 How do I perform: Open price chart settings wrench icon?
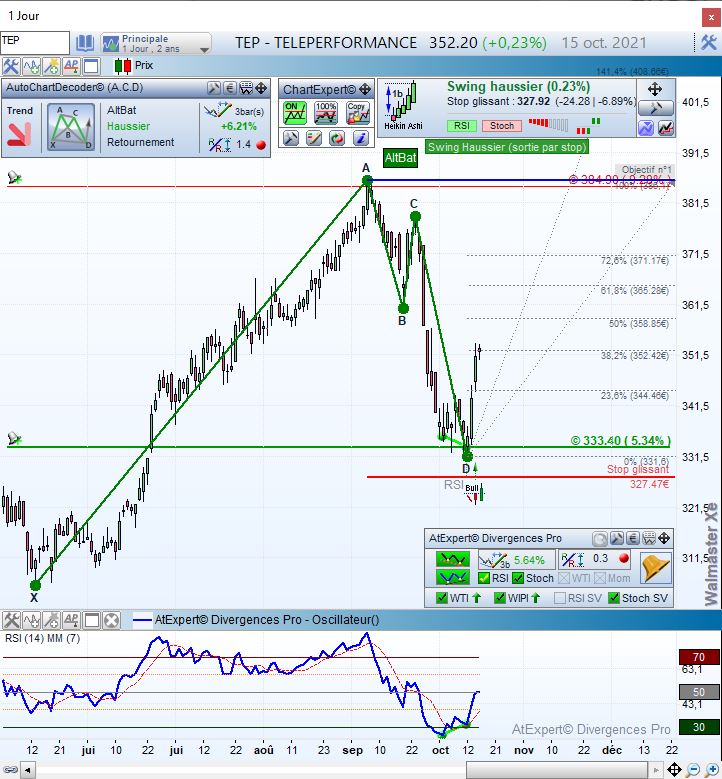[10, 66]
